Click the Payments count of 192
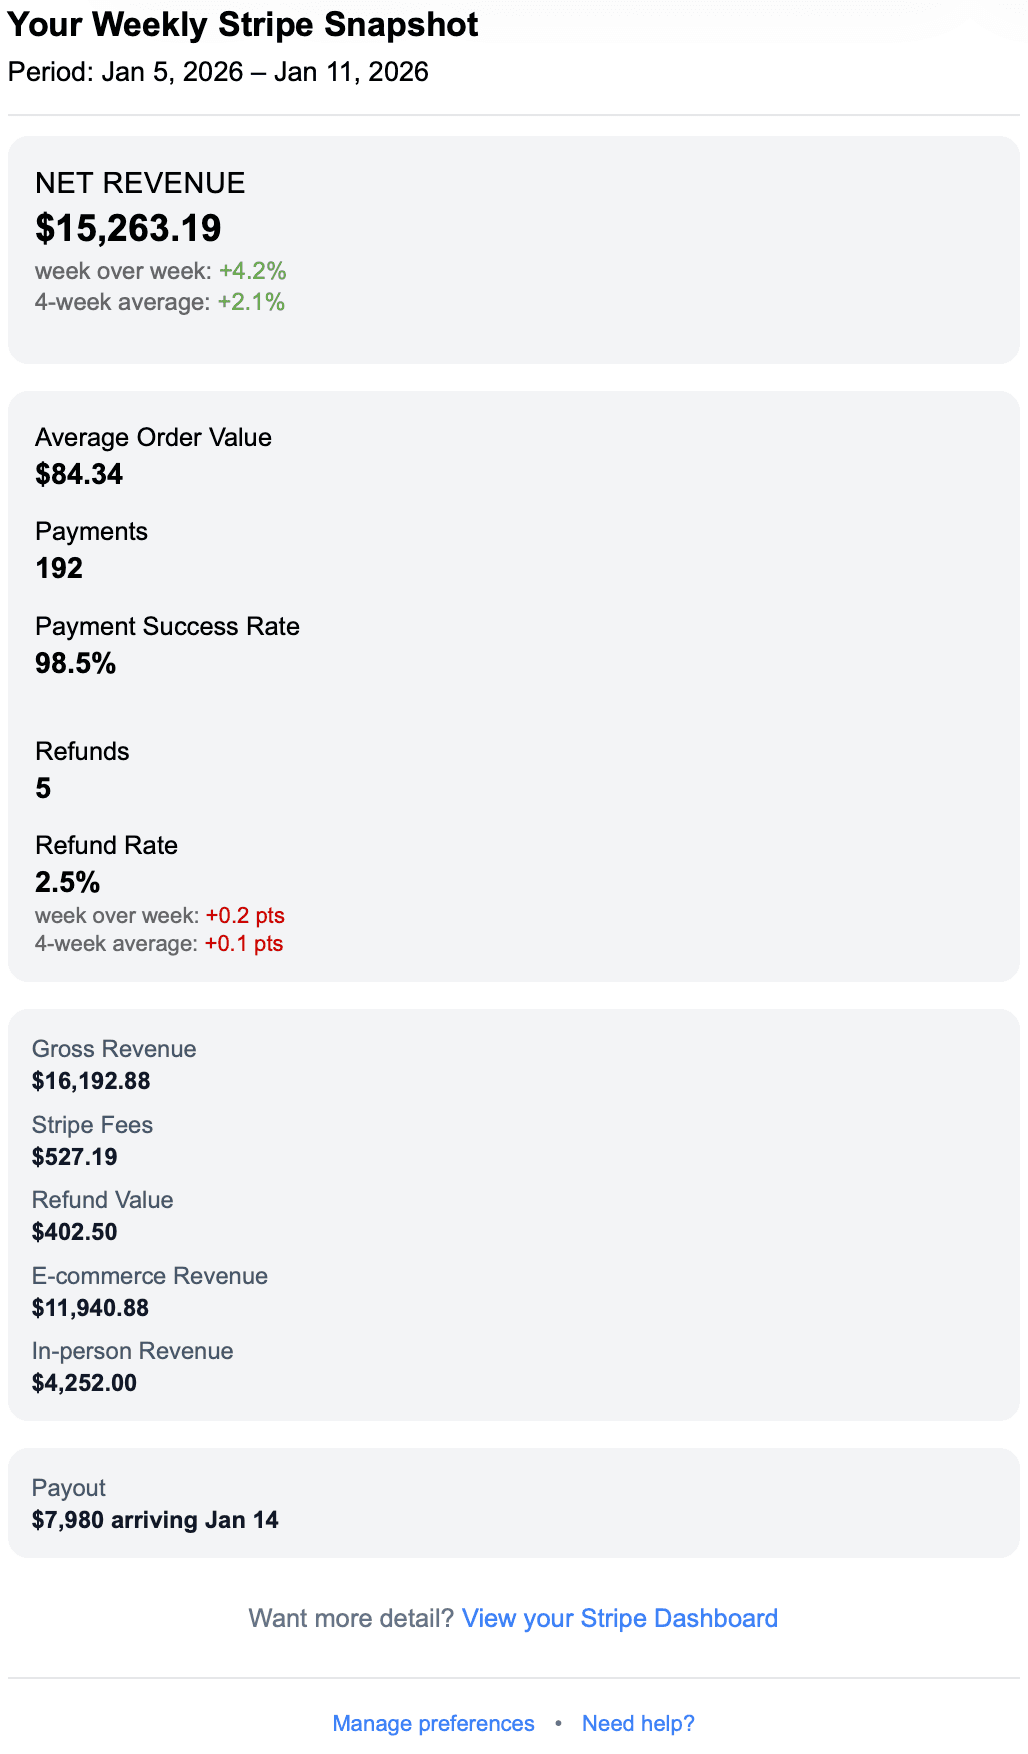 [x=59, y=568]
